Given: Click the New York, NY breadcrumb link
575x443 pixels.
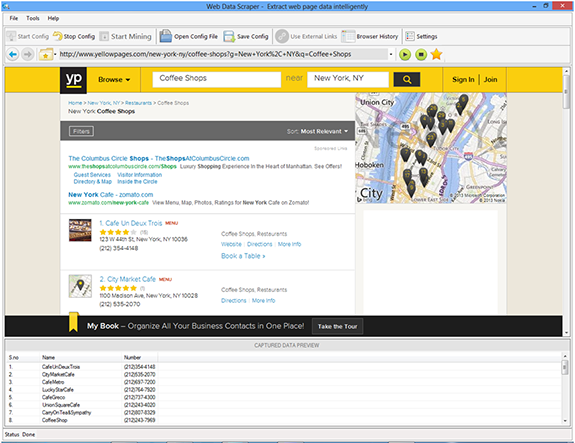Looking at the screenshot, I should click(x=104, y=103).
